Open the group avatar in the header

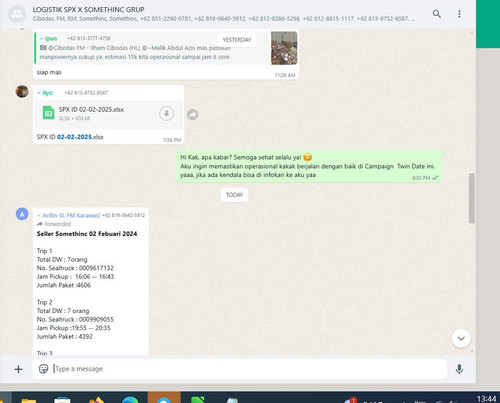click(16, 14)
